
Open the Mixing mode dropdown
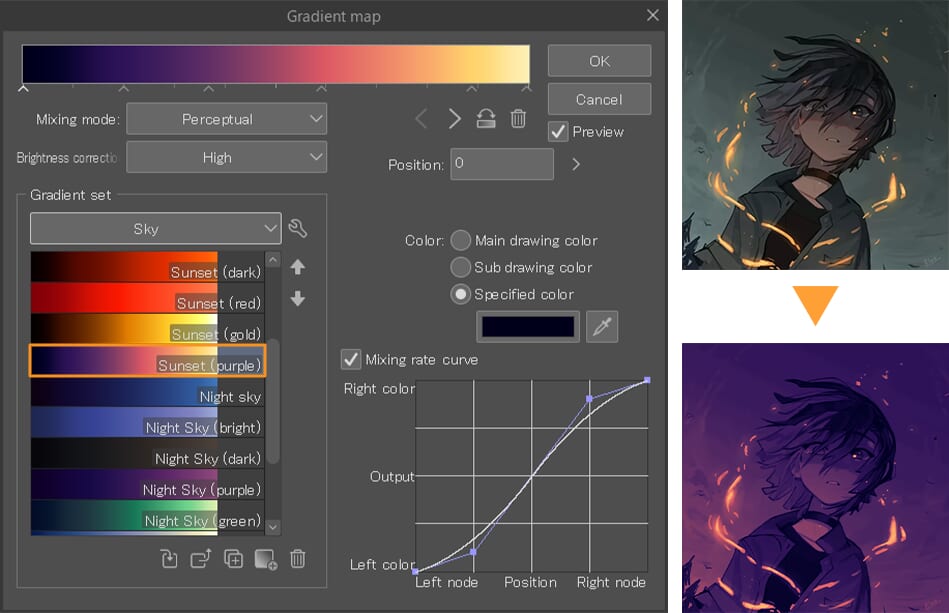click(226, 119)
